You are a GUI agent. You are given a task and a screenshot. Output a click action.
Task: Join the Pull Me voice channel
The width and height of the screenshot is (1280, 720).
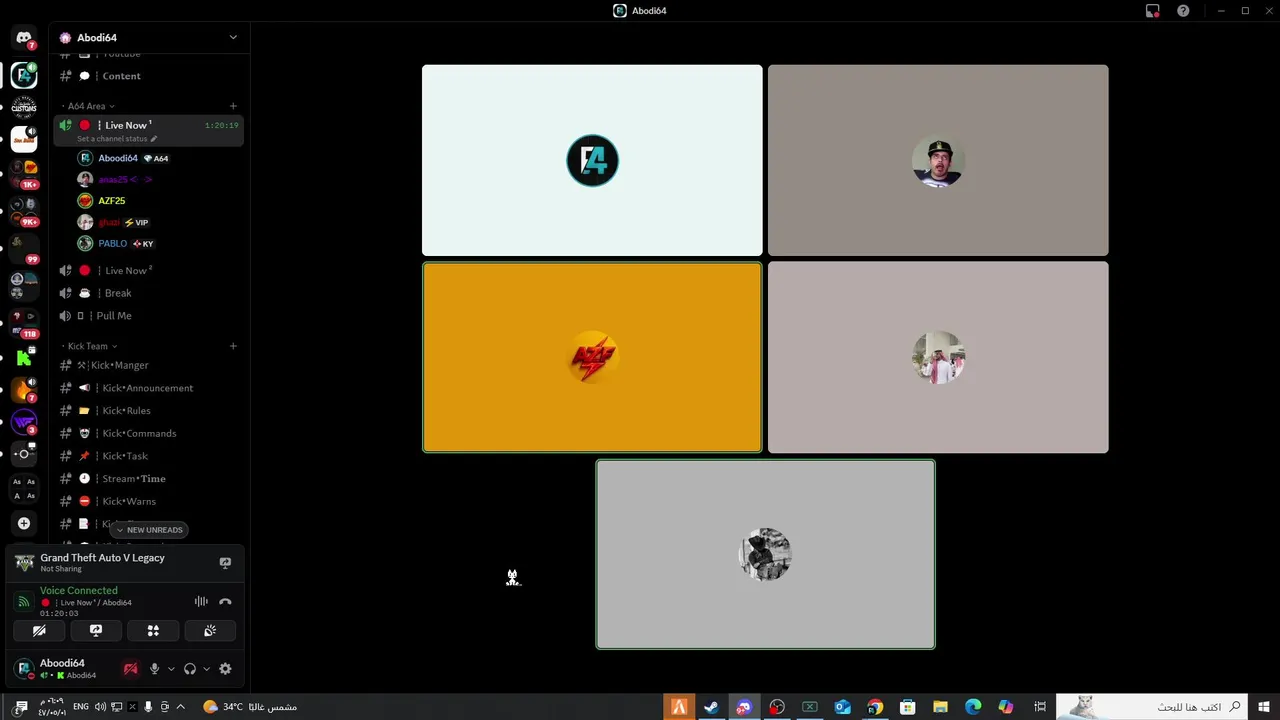click(149, 316)
